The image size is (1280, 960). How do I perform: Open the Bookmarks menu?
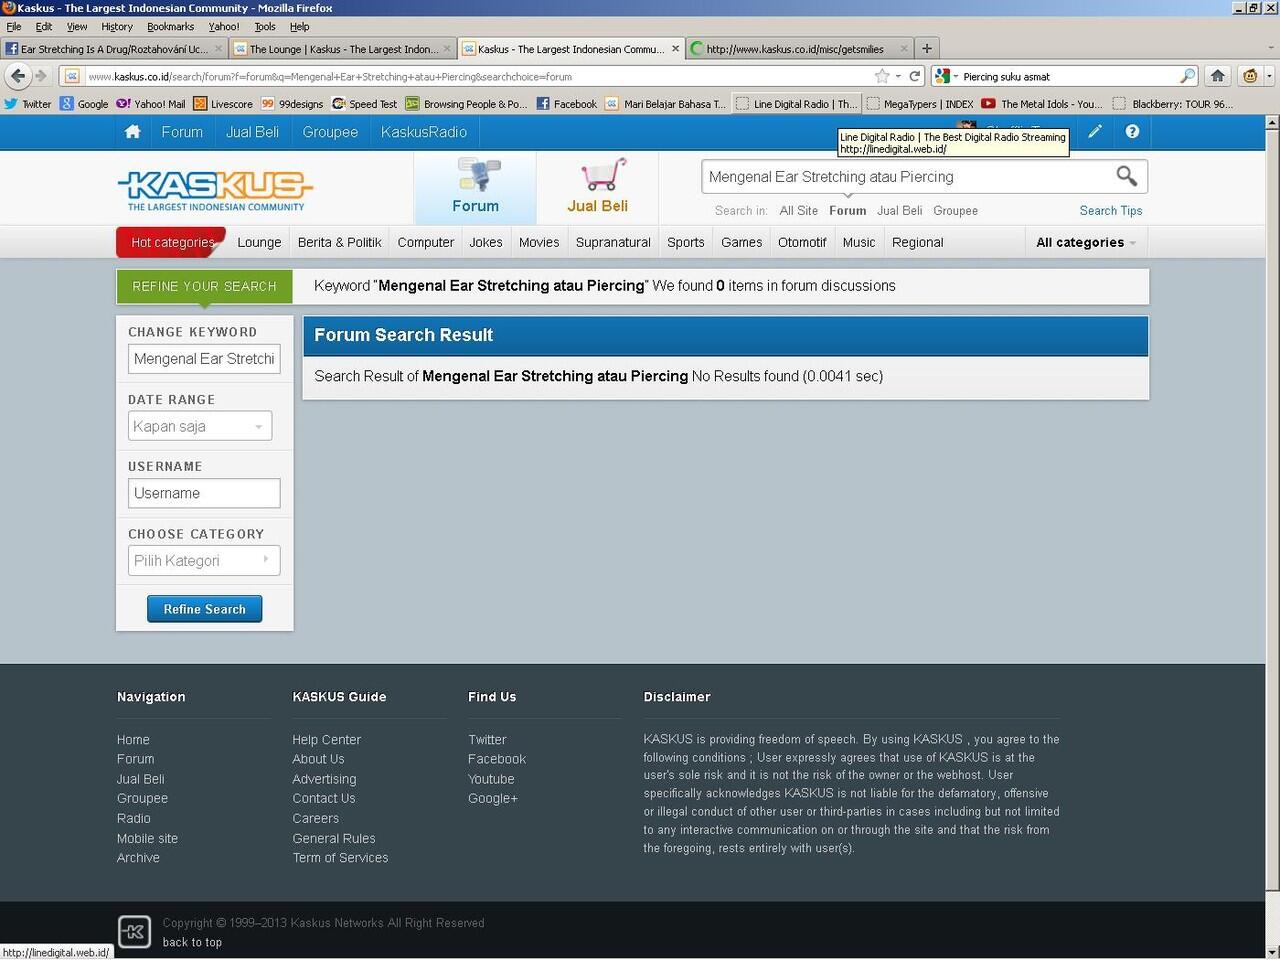[x=170, y=27]
